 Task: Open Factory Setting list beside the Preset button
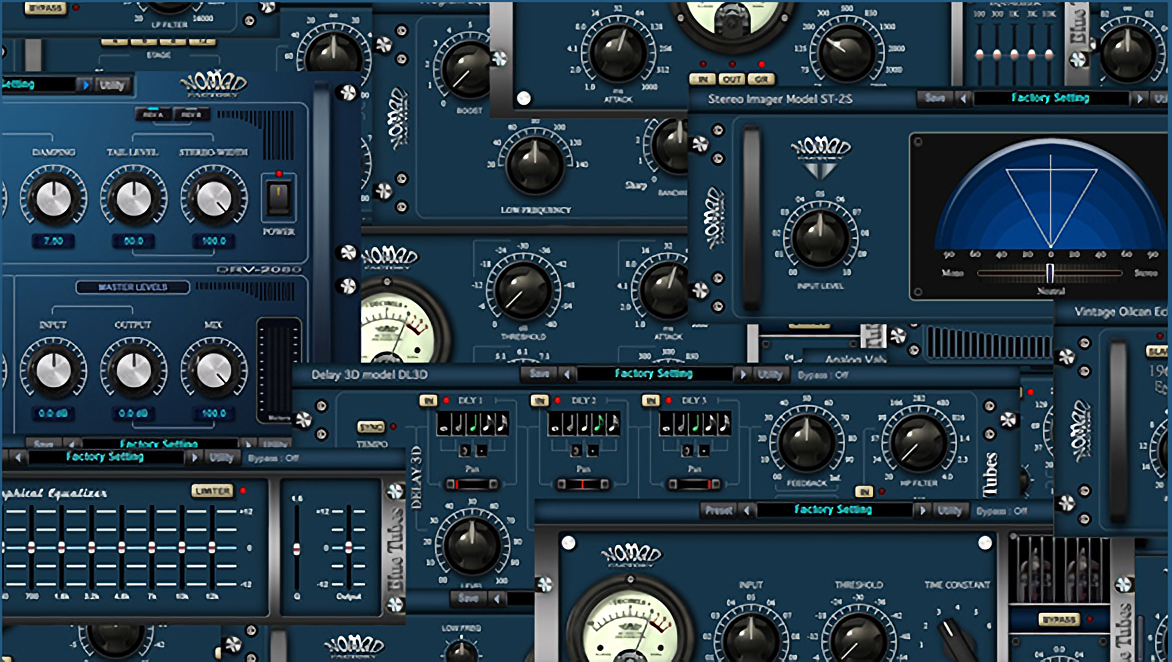pos(833,510)
